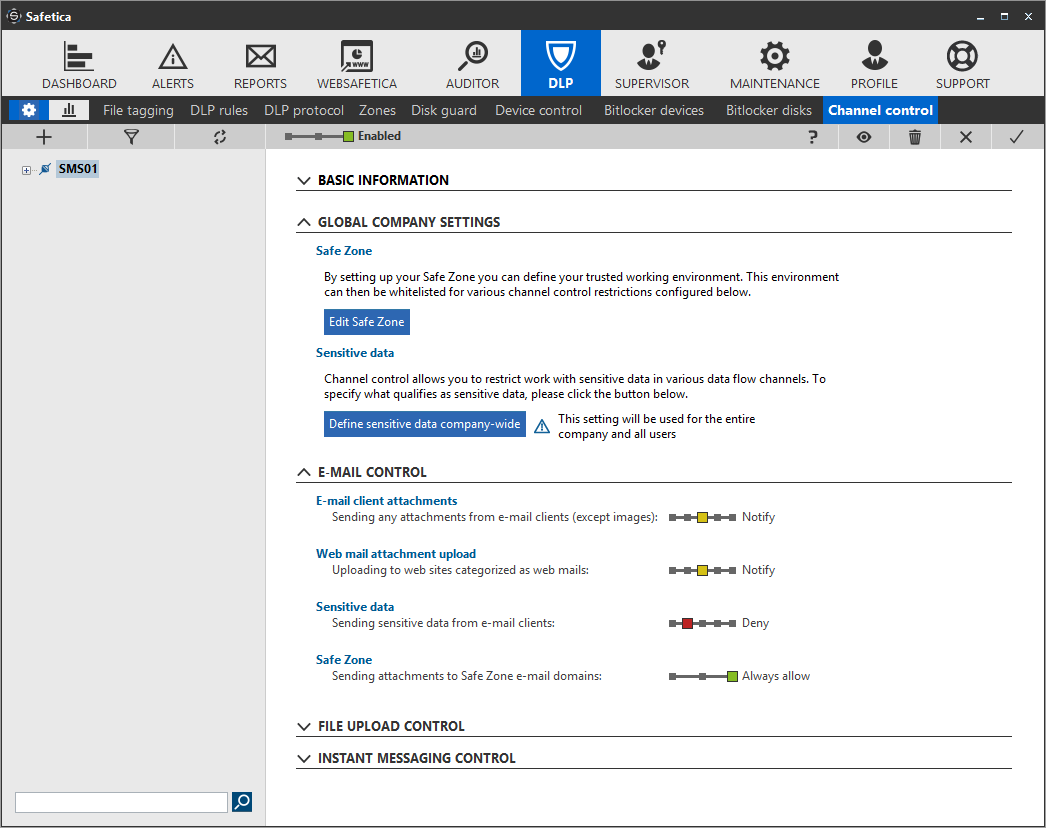Toggle the eye visibility icon in toolbar
This screenshot has height=828, width=1046.
coord(864,137)
